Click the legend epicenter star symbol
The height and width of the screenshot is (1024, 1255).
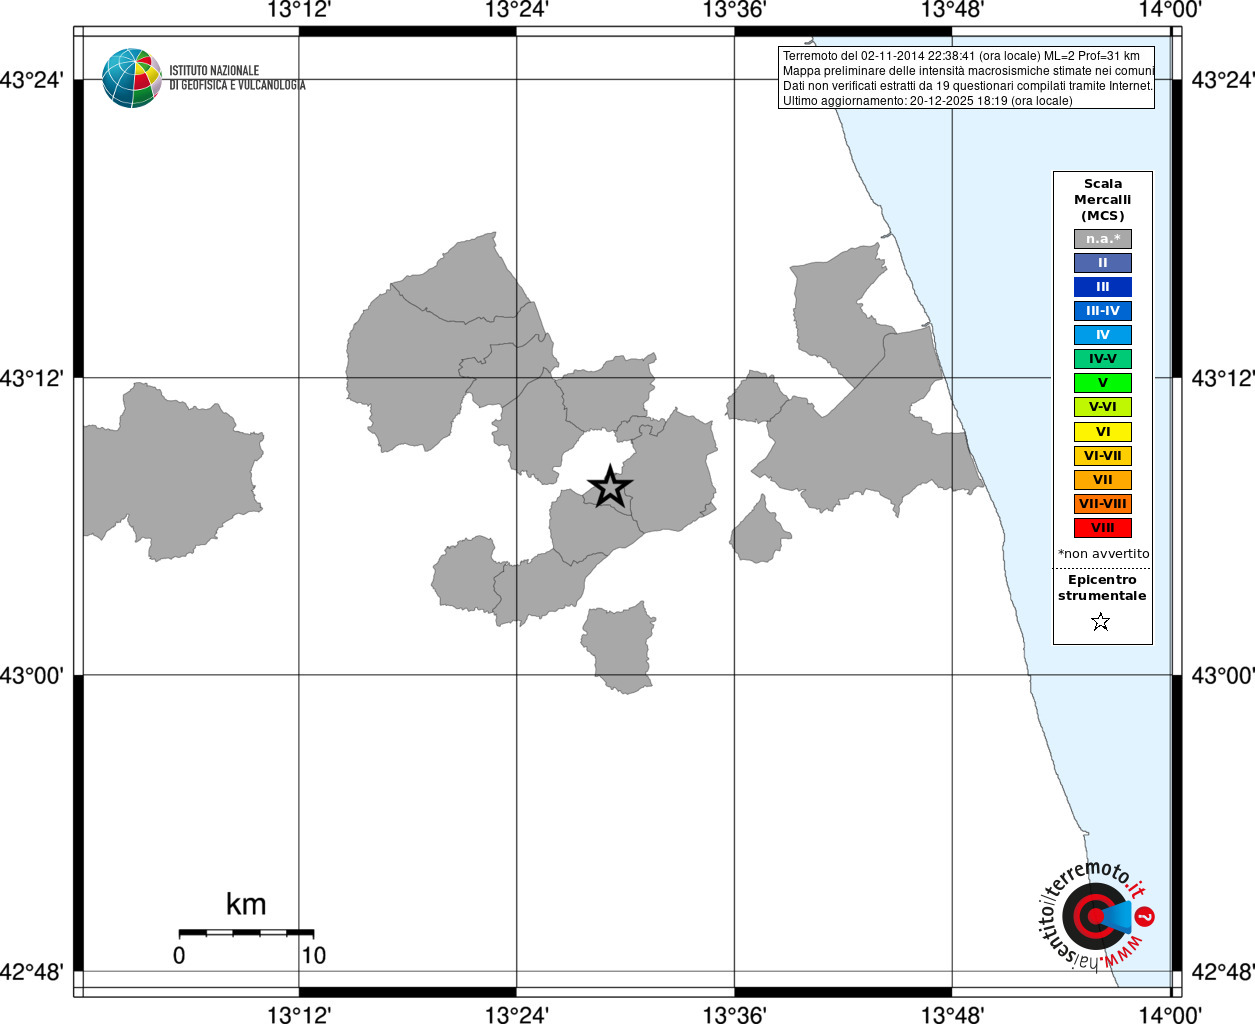coord(1101,622)
